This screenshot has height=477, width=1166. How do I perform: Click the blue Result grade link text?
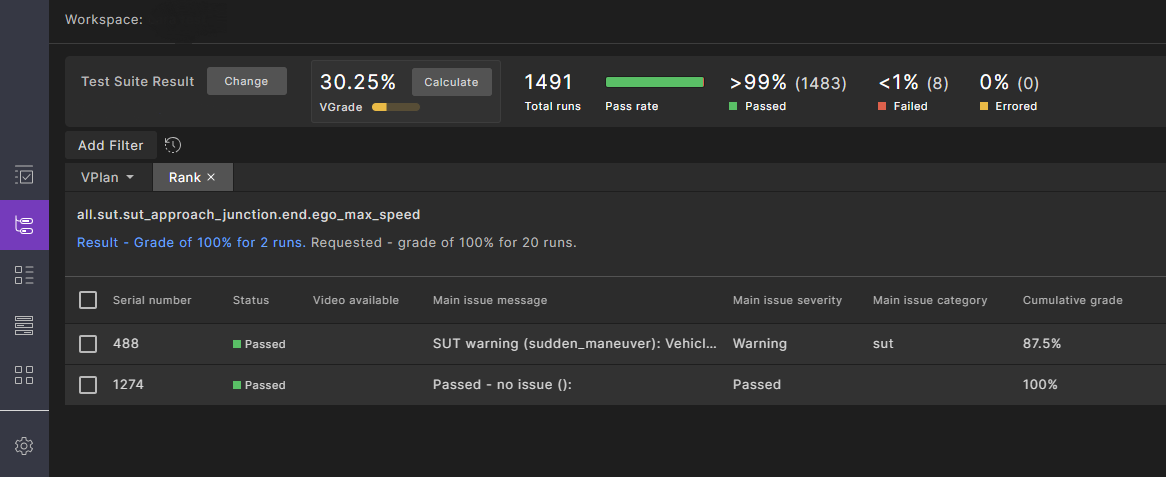(x=191, y=242)
